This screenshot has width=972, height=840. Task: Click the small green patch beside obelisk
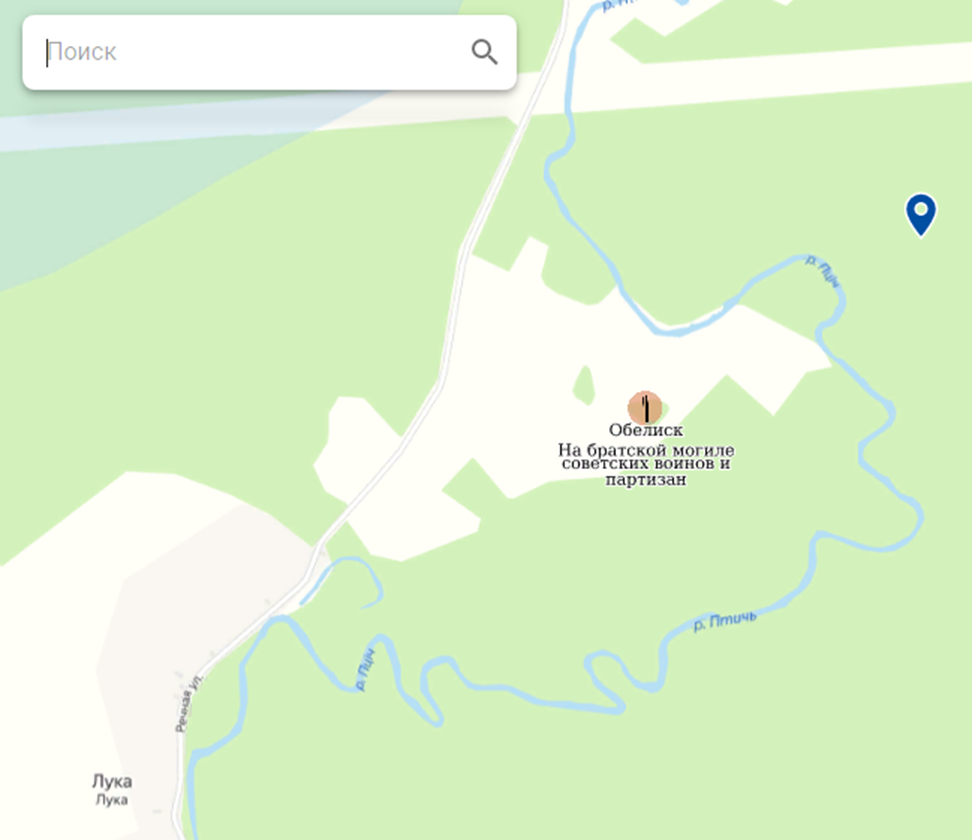(584, 385)
